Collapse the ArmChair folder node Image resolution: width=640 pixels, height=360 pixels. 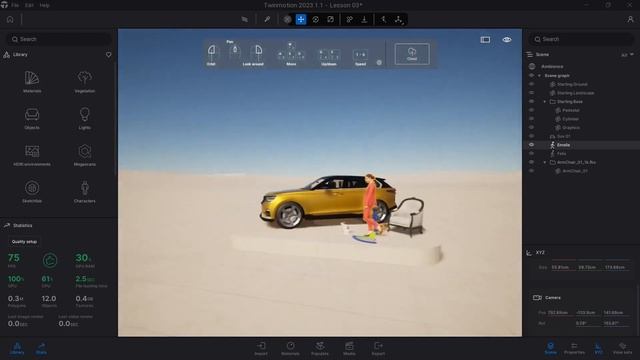(545, 162)
